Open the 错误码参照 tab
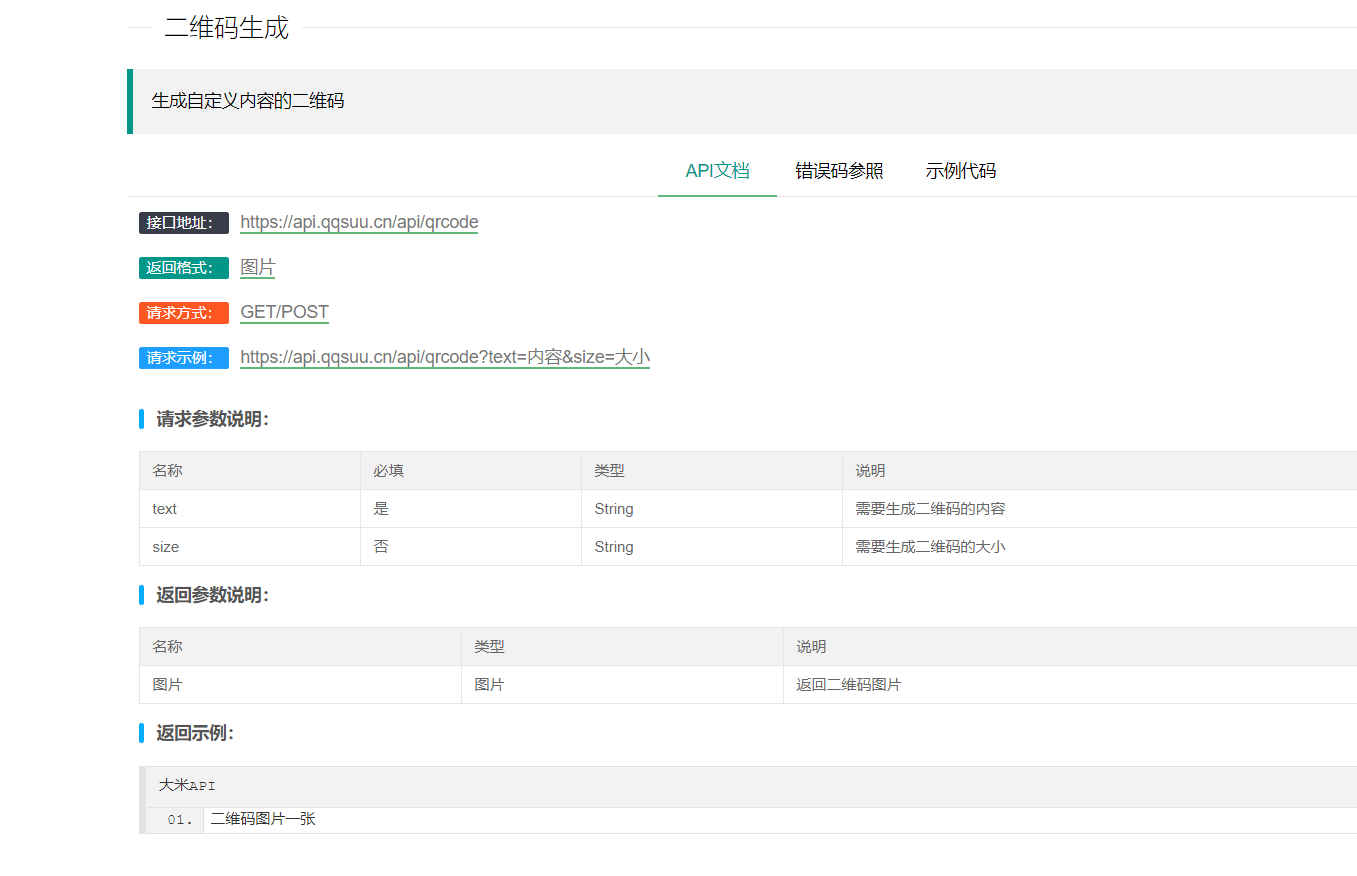Viewport: 1357px width, 876px height. coord(839,171)
